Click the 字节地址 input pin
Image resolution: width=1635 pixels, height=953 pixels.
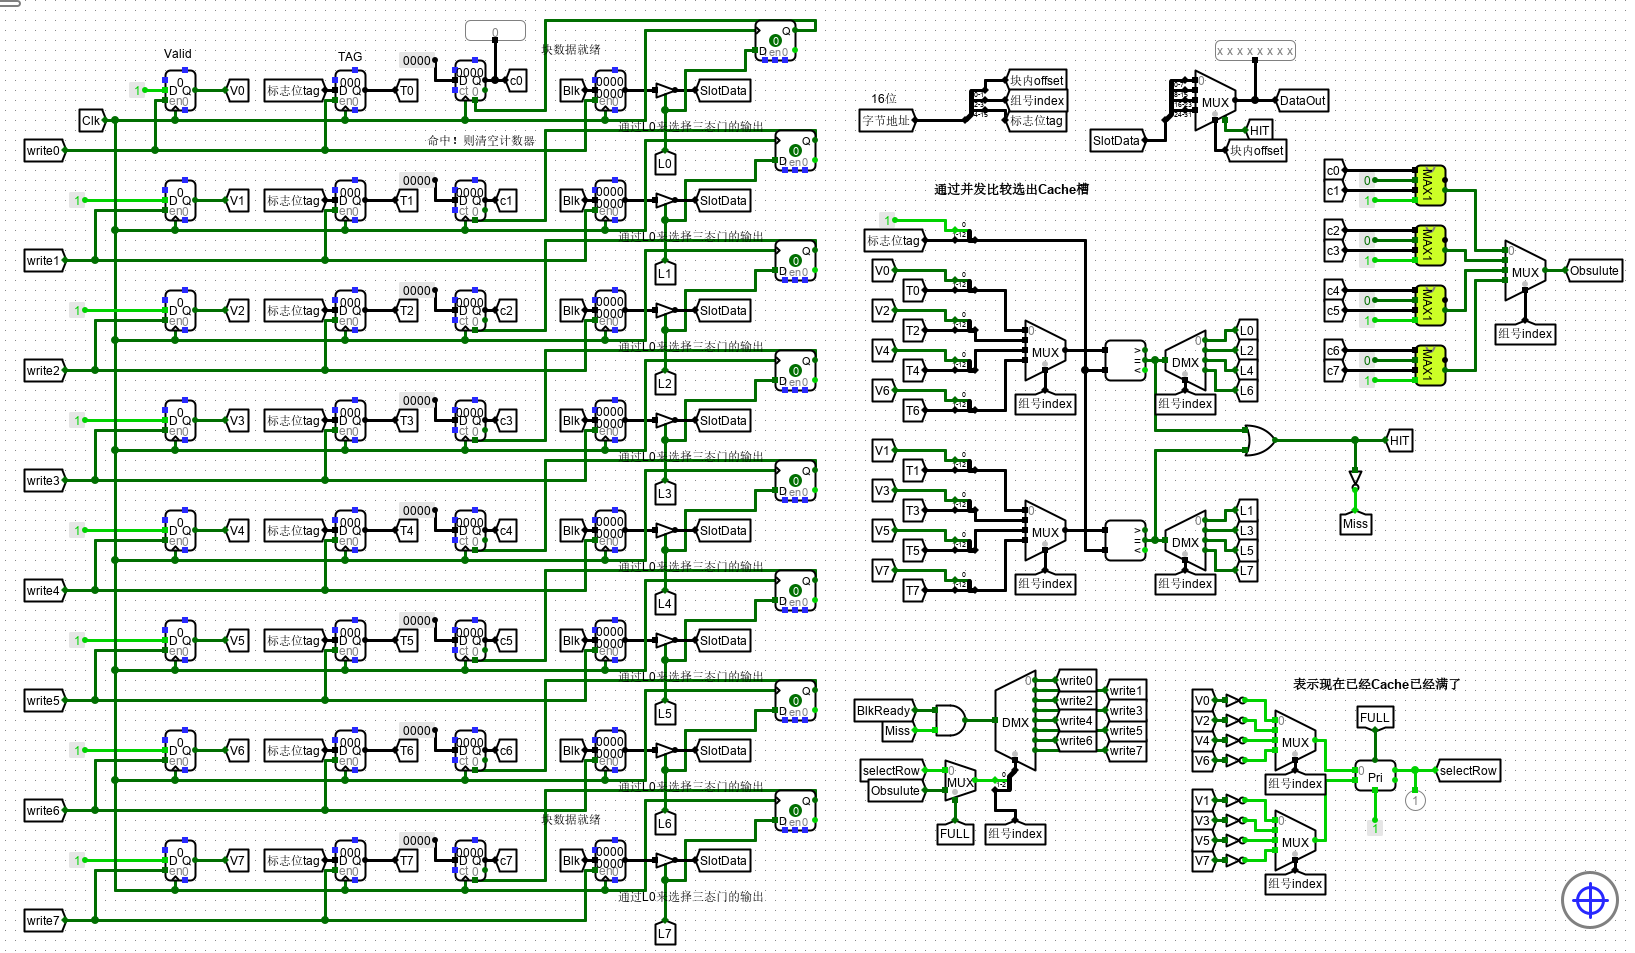(887, 121)
